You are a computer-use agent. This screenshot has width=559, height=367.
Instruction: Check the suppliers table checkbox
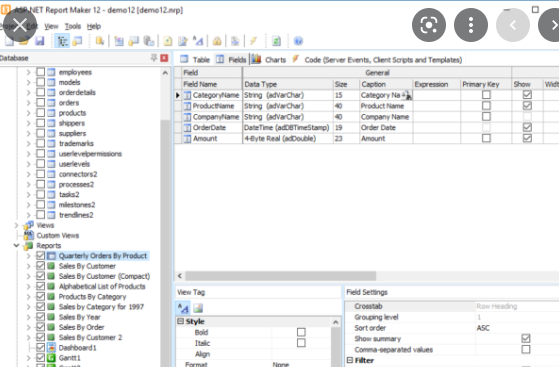tap(41, 133)
